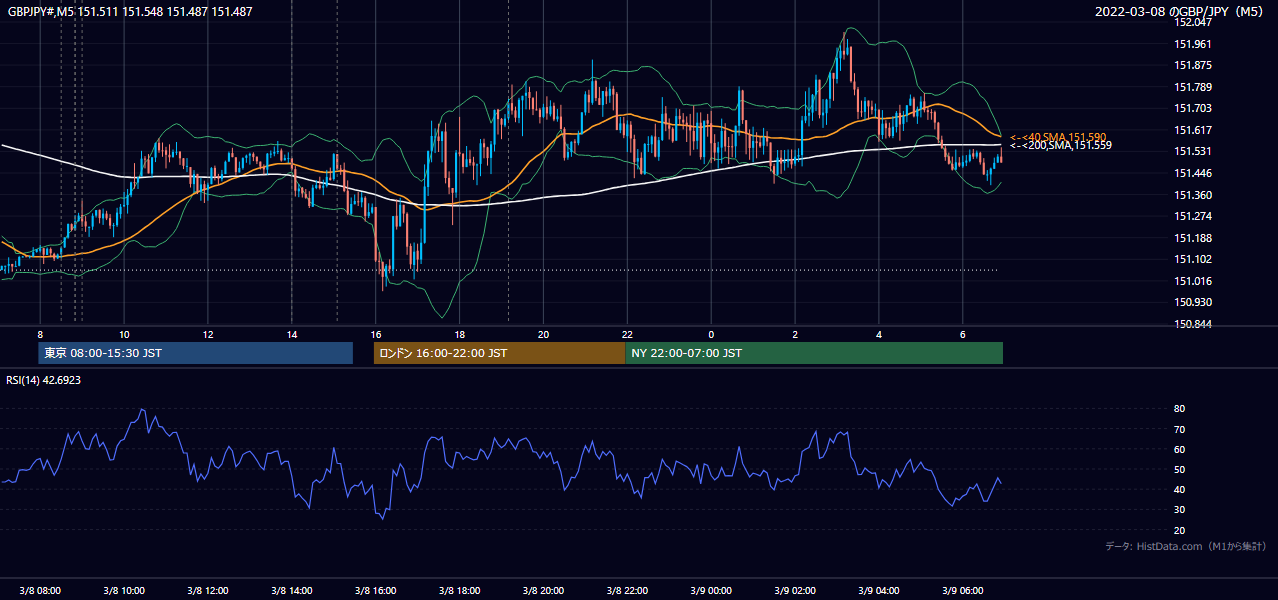Click the RSI scale value 50
1278x600 pixels.
[1179, 470]
